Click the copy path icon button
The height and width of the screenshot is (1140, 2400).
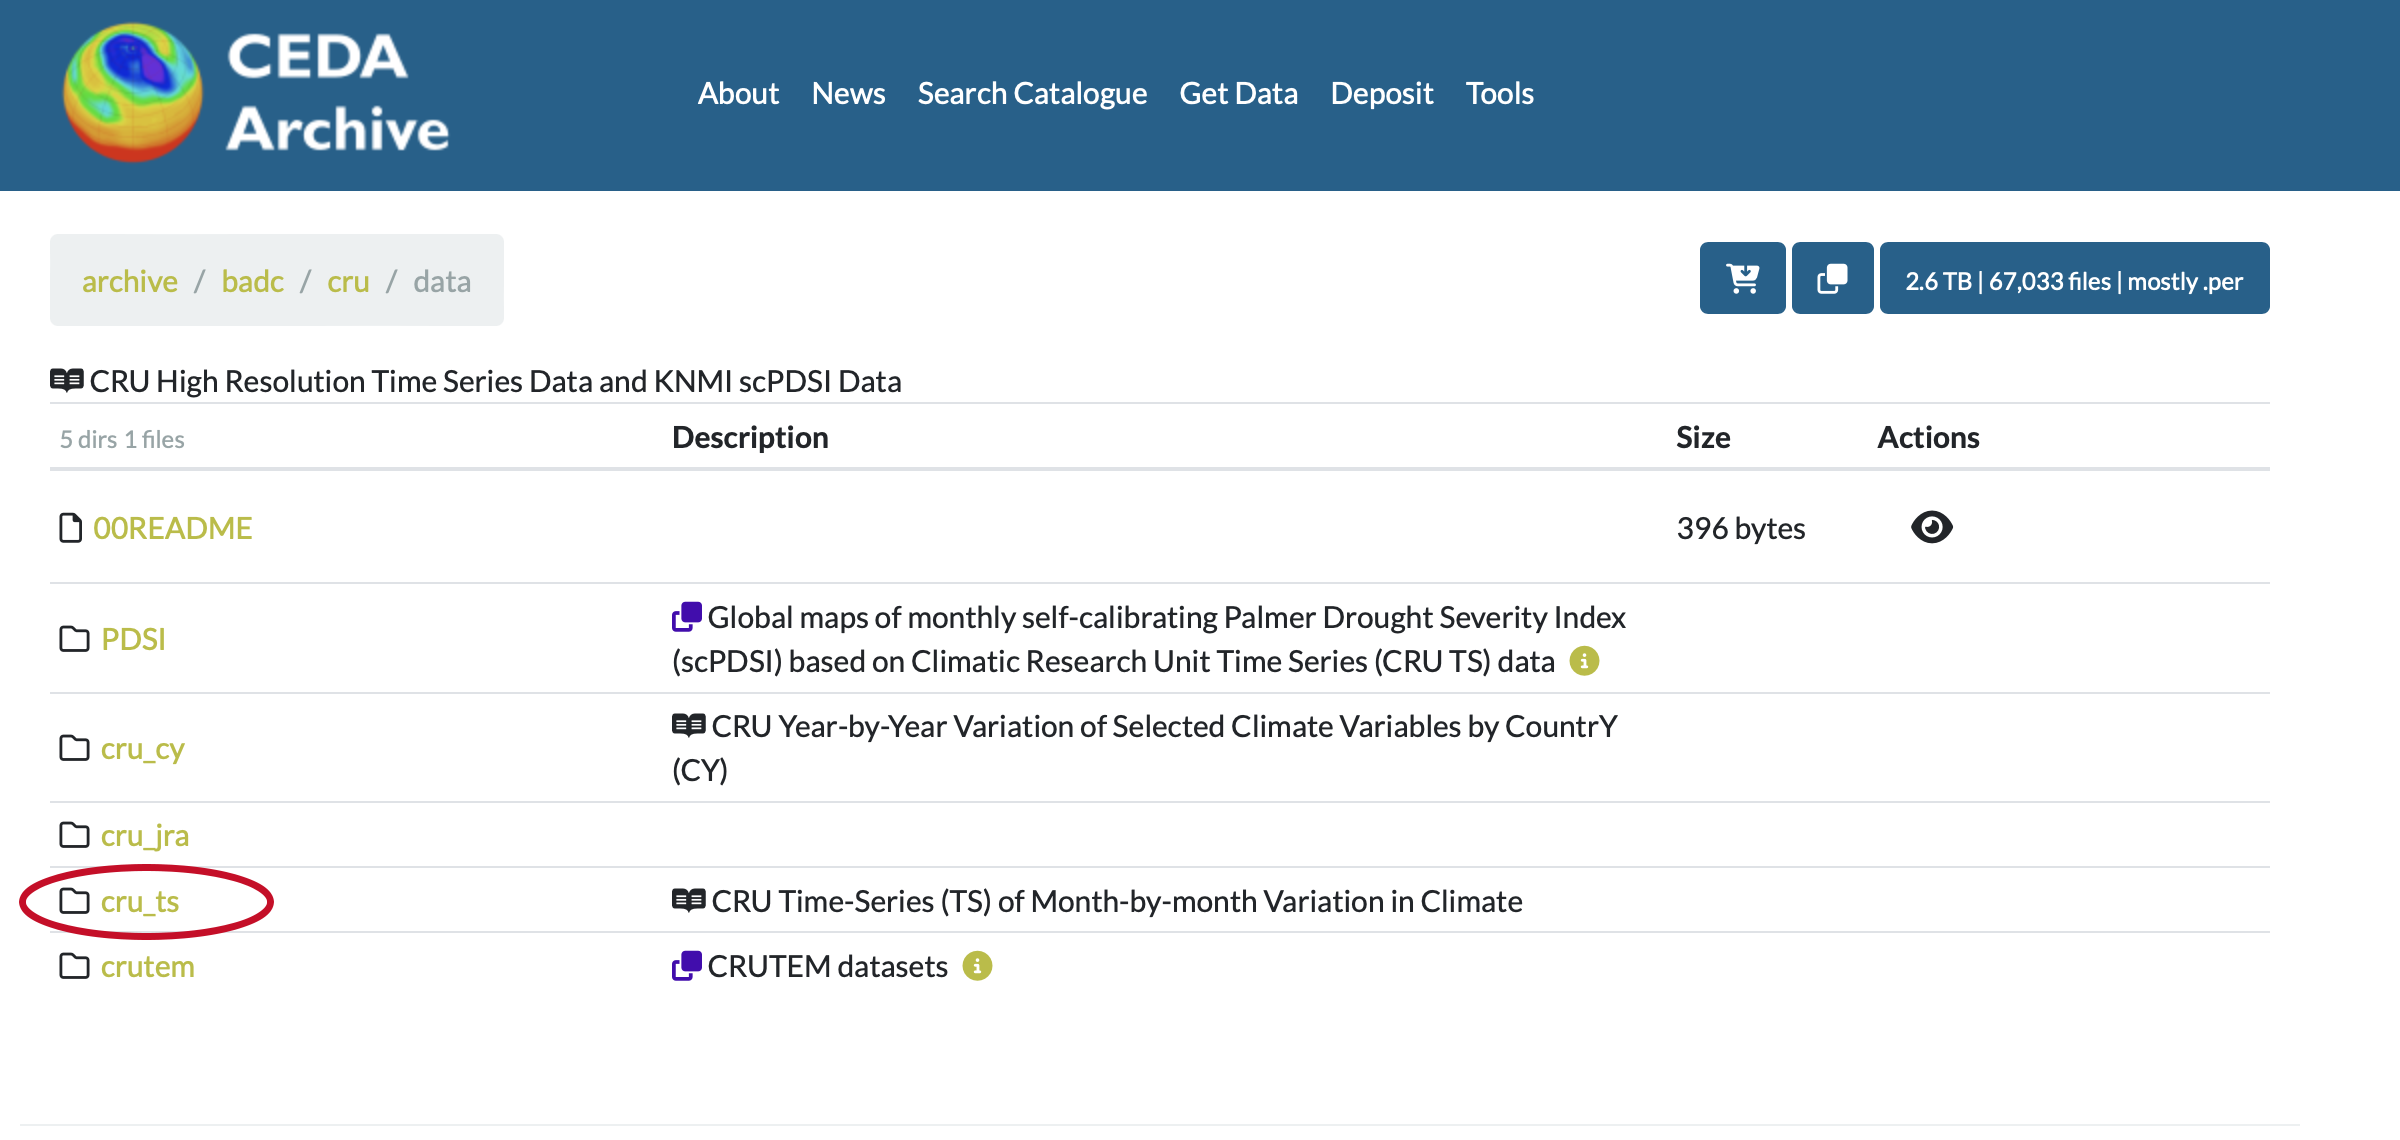(x=1832, y=279)
